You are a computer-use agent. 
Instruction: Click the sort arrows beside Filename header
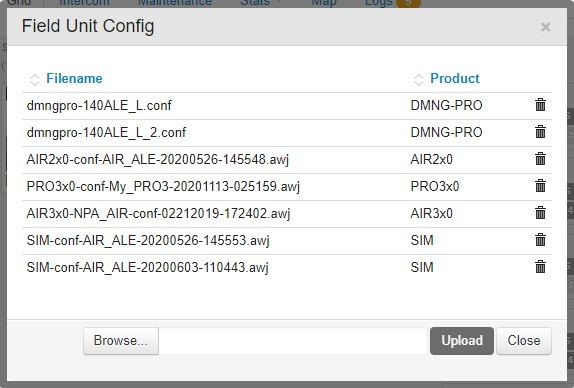point(35,79)
